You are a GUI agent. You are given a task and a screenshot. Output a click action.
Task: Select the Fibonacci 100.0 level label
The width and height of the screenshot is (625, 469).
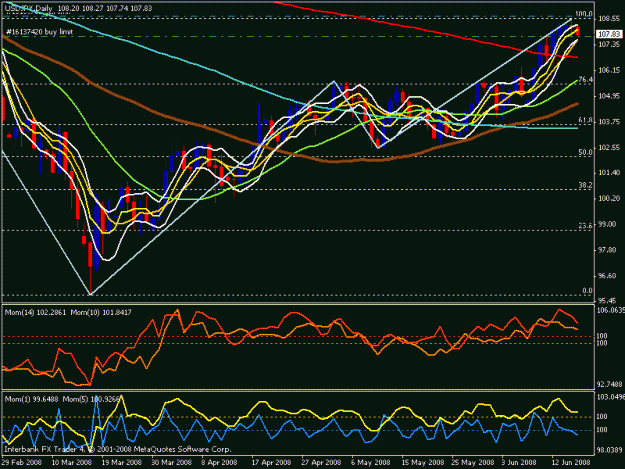point(584,14)
